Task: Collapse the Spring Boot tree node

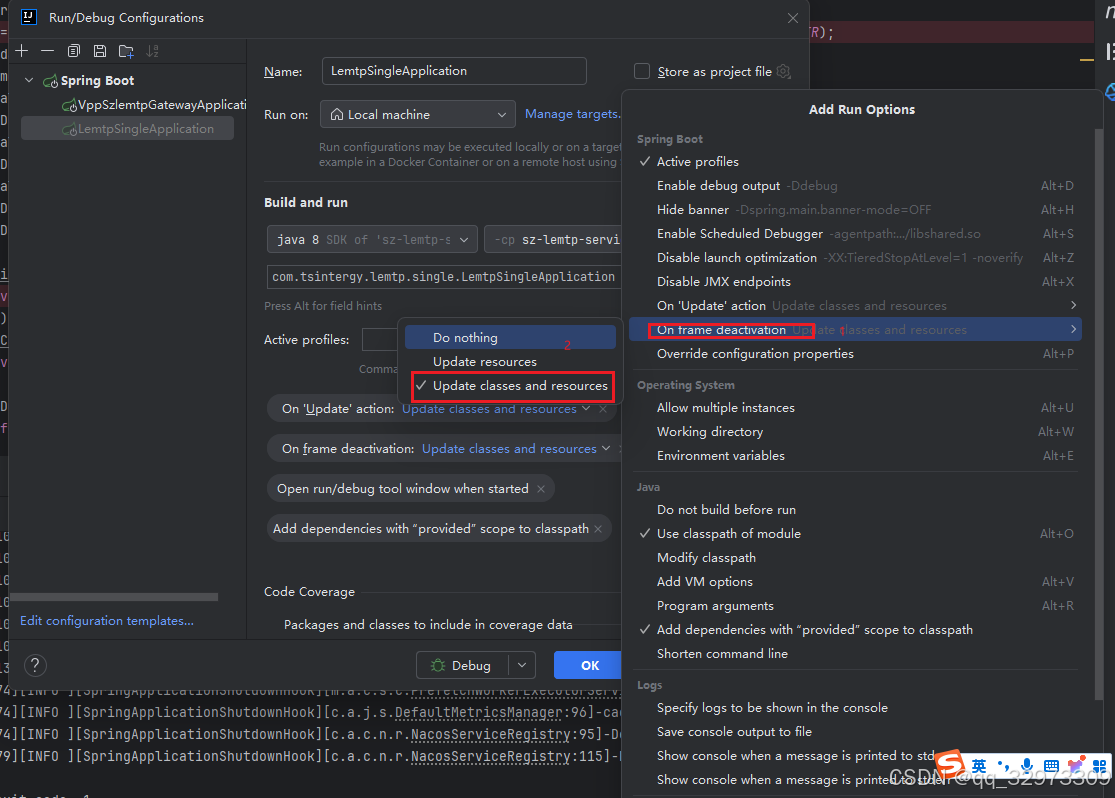Action: [29, 80]
